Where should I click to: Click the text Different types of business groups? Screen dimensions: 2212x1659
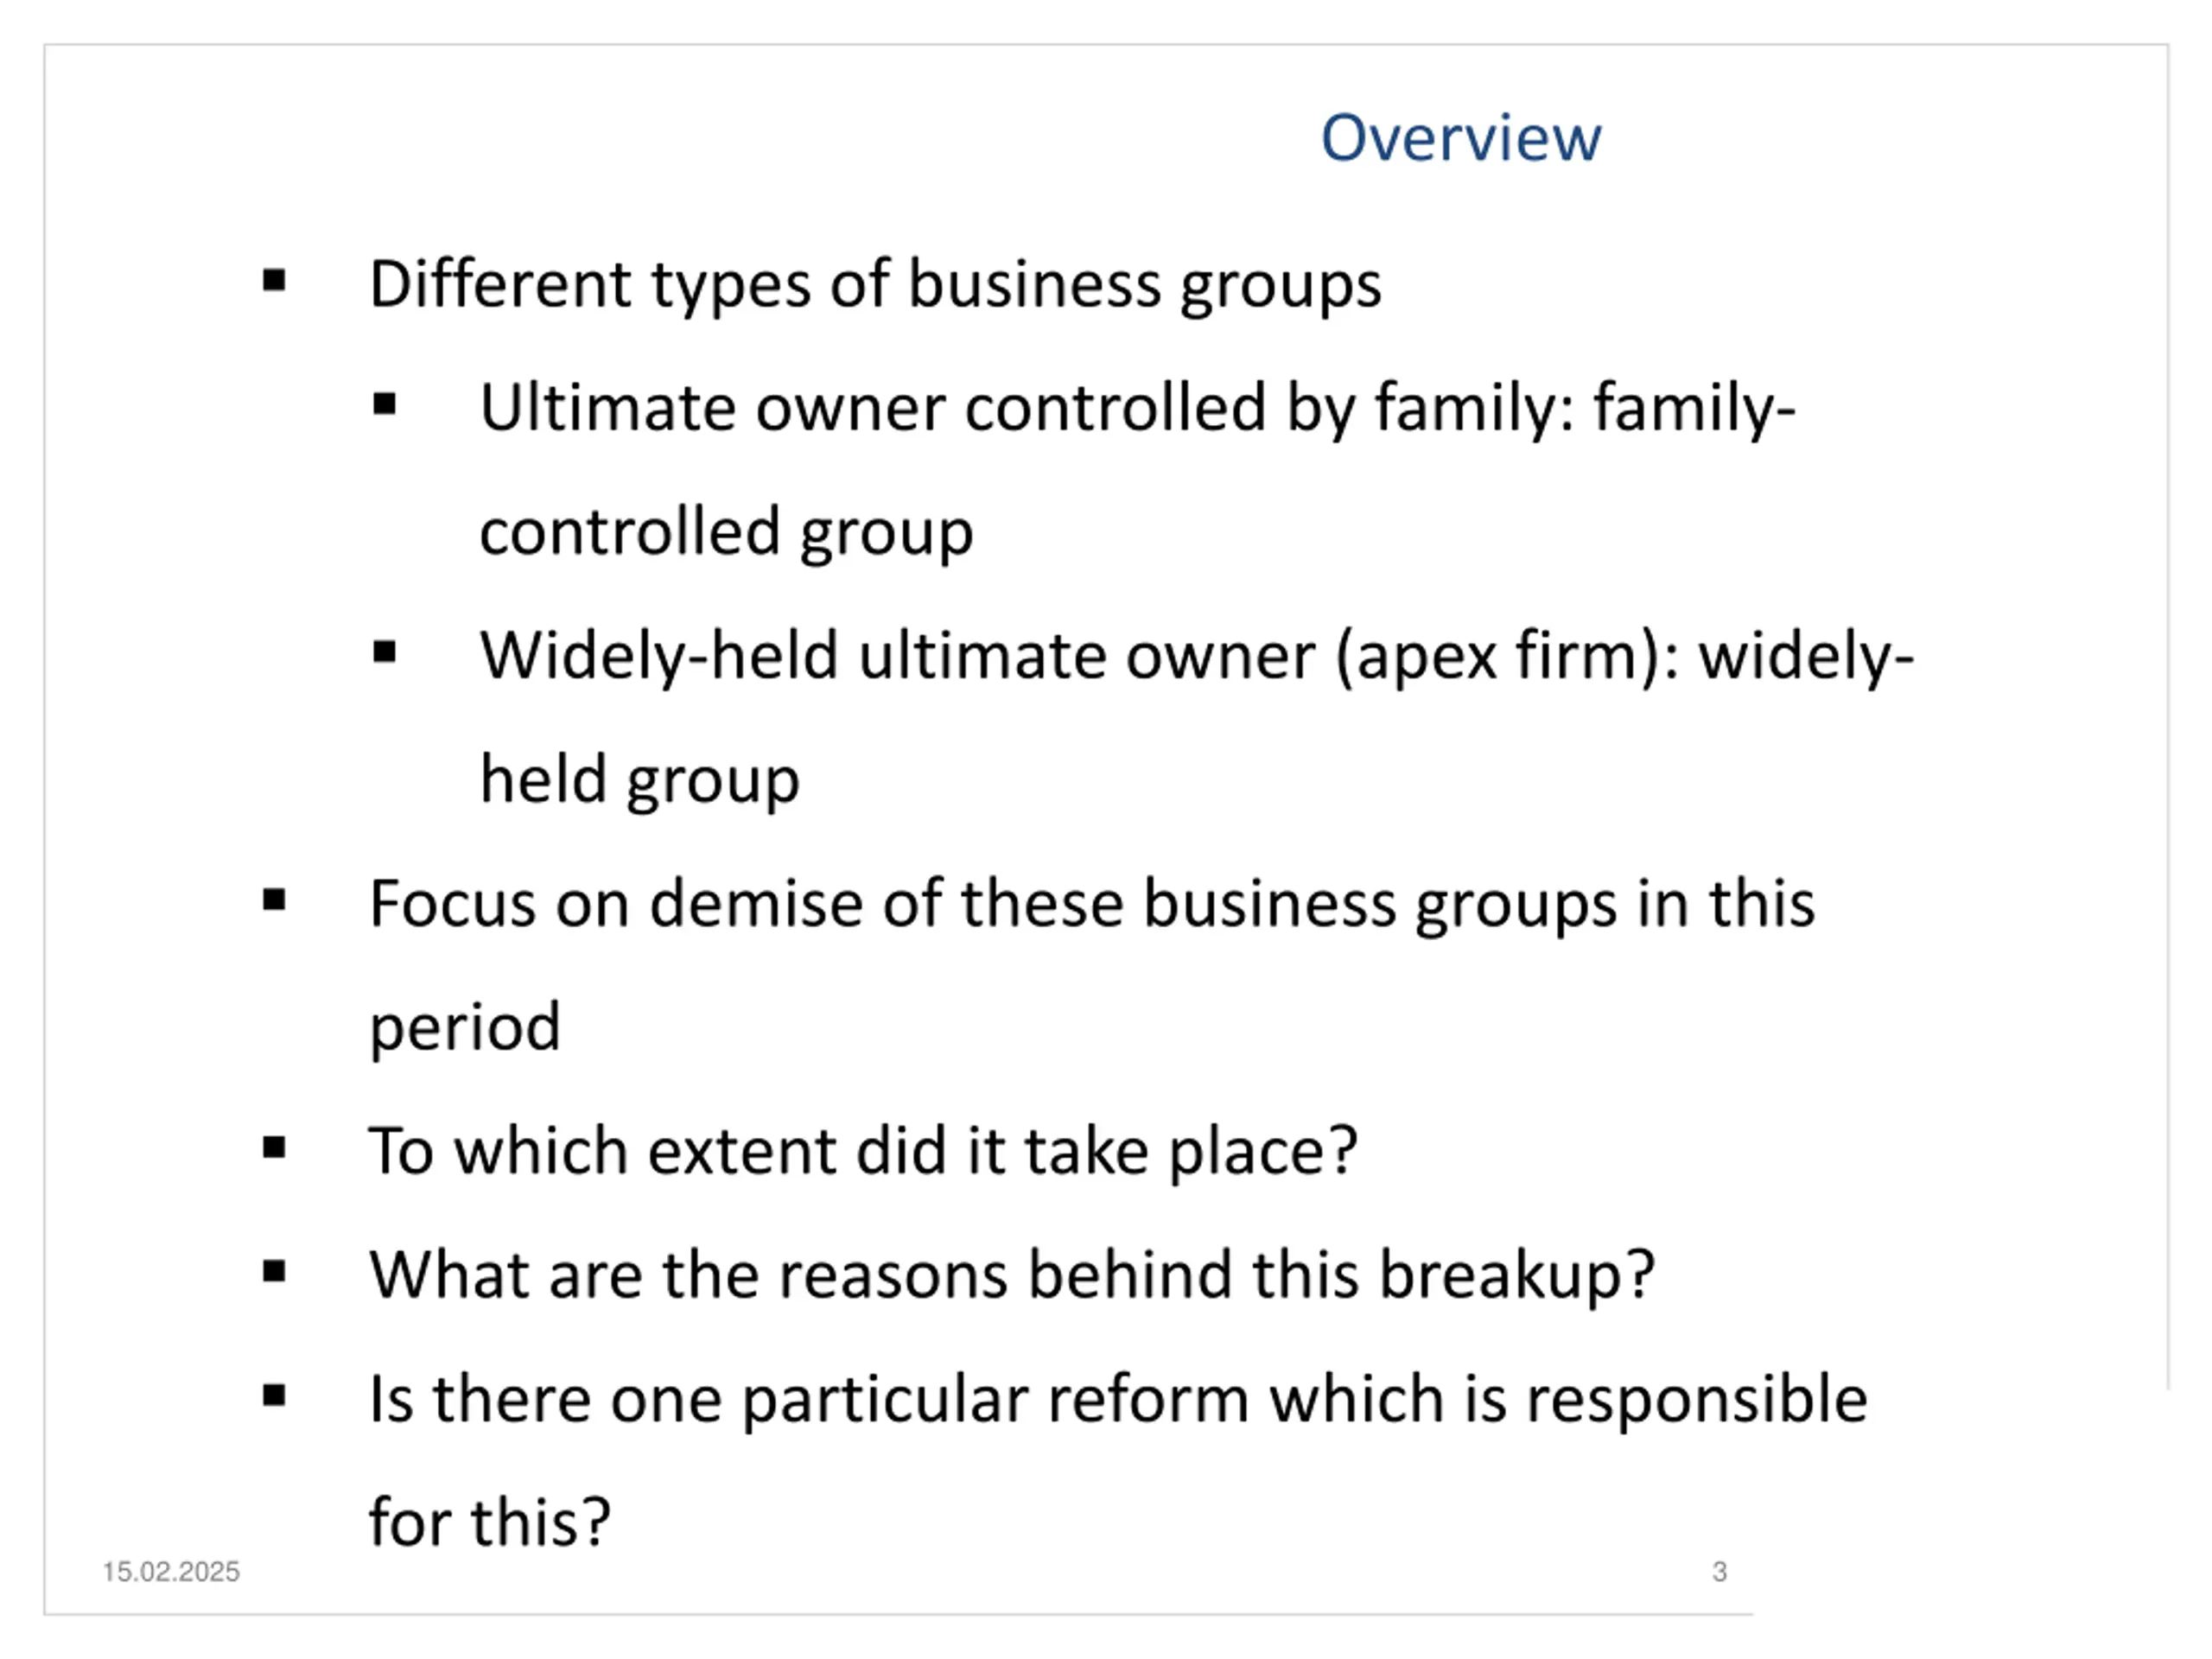[x=875, y=285]
